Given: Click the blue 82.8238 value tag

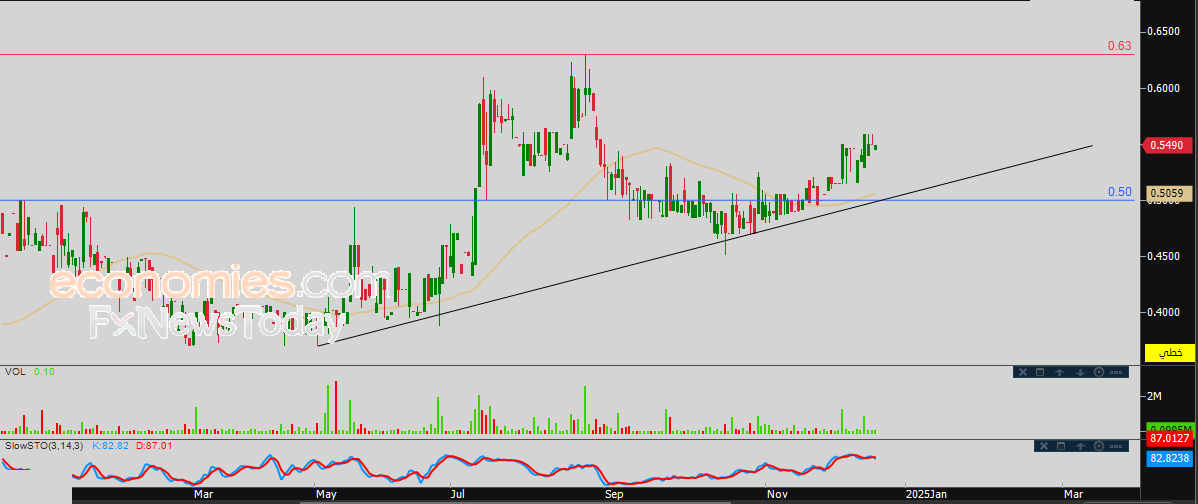Looking at the screenshot, I should (x=1168, y=458).
